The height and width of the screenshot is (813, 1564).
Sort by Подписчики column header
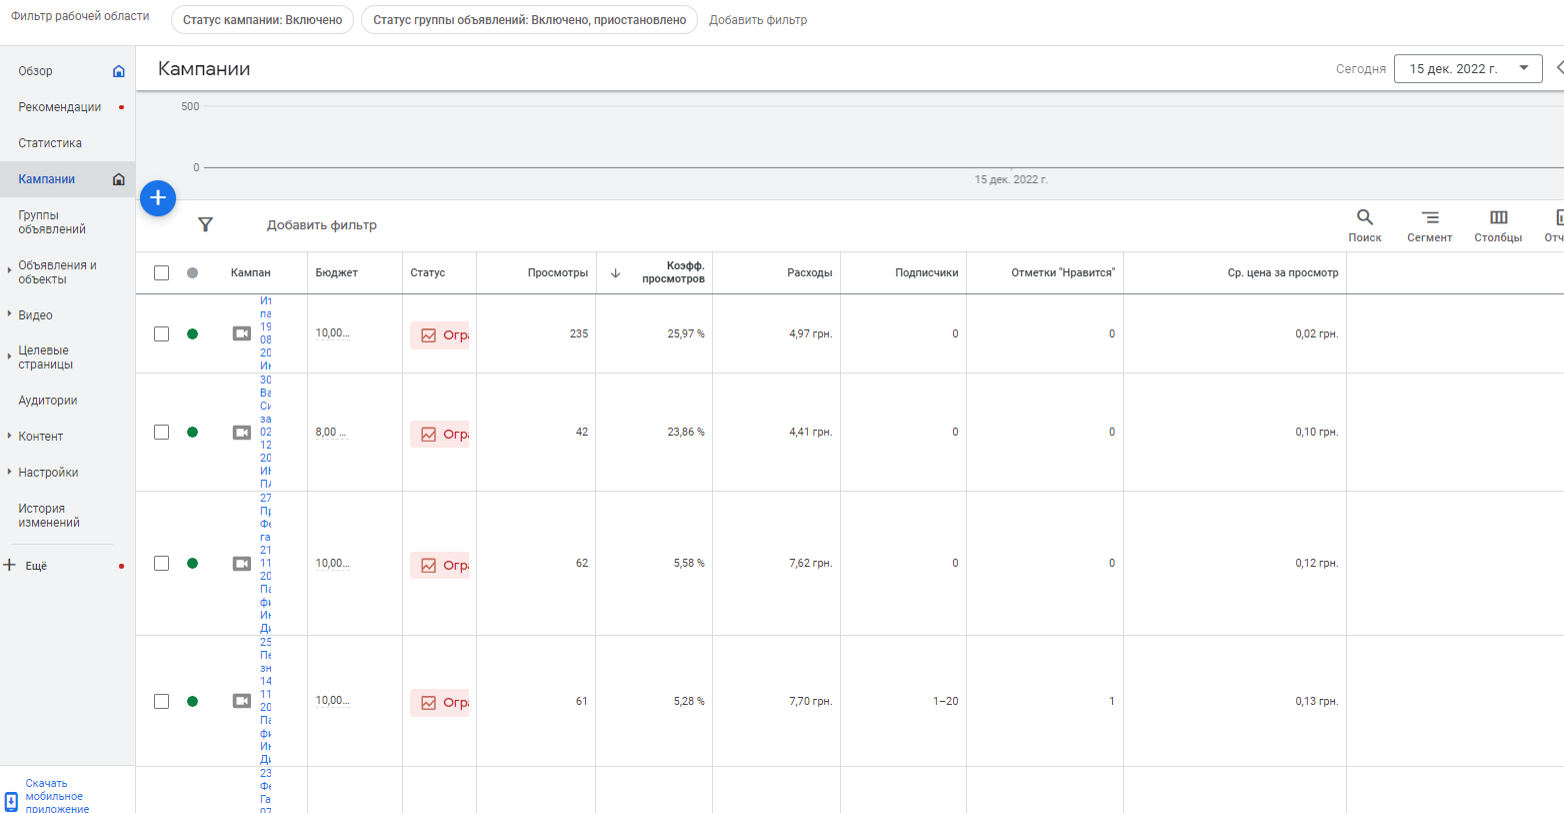(926, 273)
